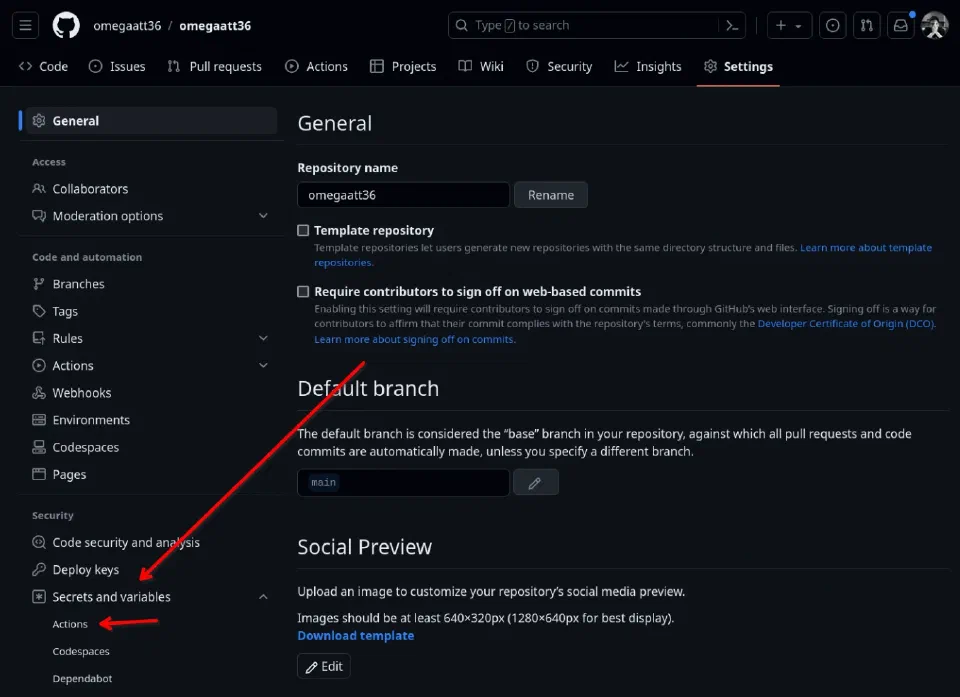Viewport: 960px width, 697px height.
Task: Switch to the Actions tab
Action: [x=316, y=66]
